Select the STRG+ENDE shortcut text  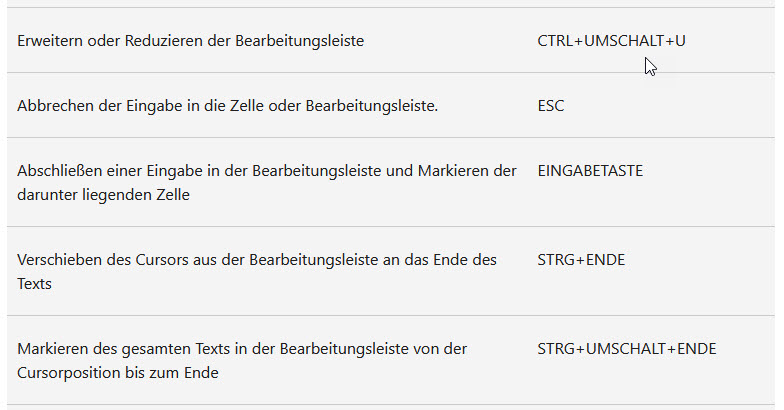[x=581, y=260]
